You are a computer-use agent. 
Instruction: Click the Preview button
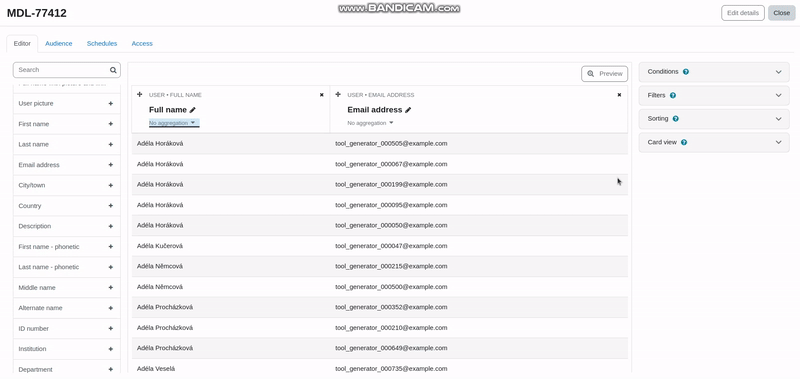(x=605, y=74)
